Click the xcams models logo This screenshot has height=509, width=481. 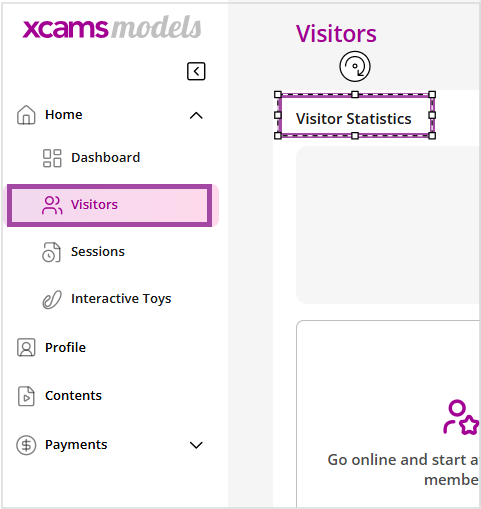coord(112,27)
